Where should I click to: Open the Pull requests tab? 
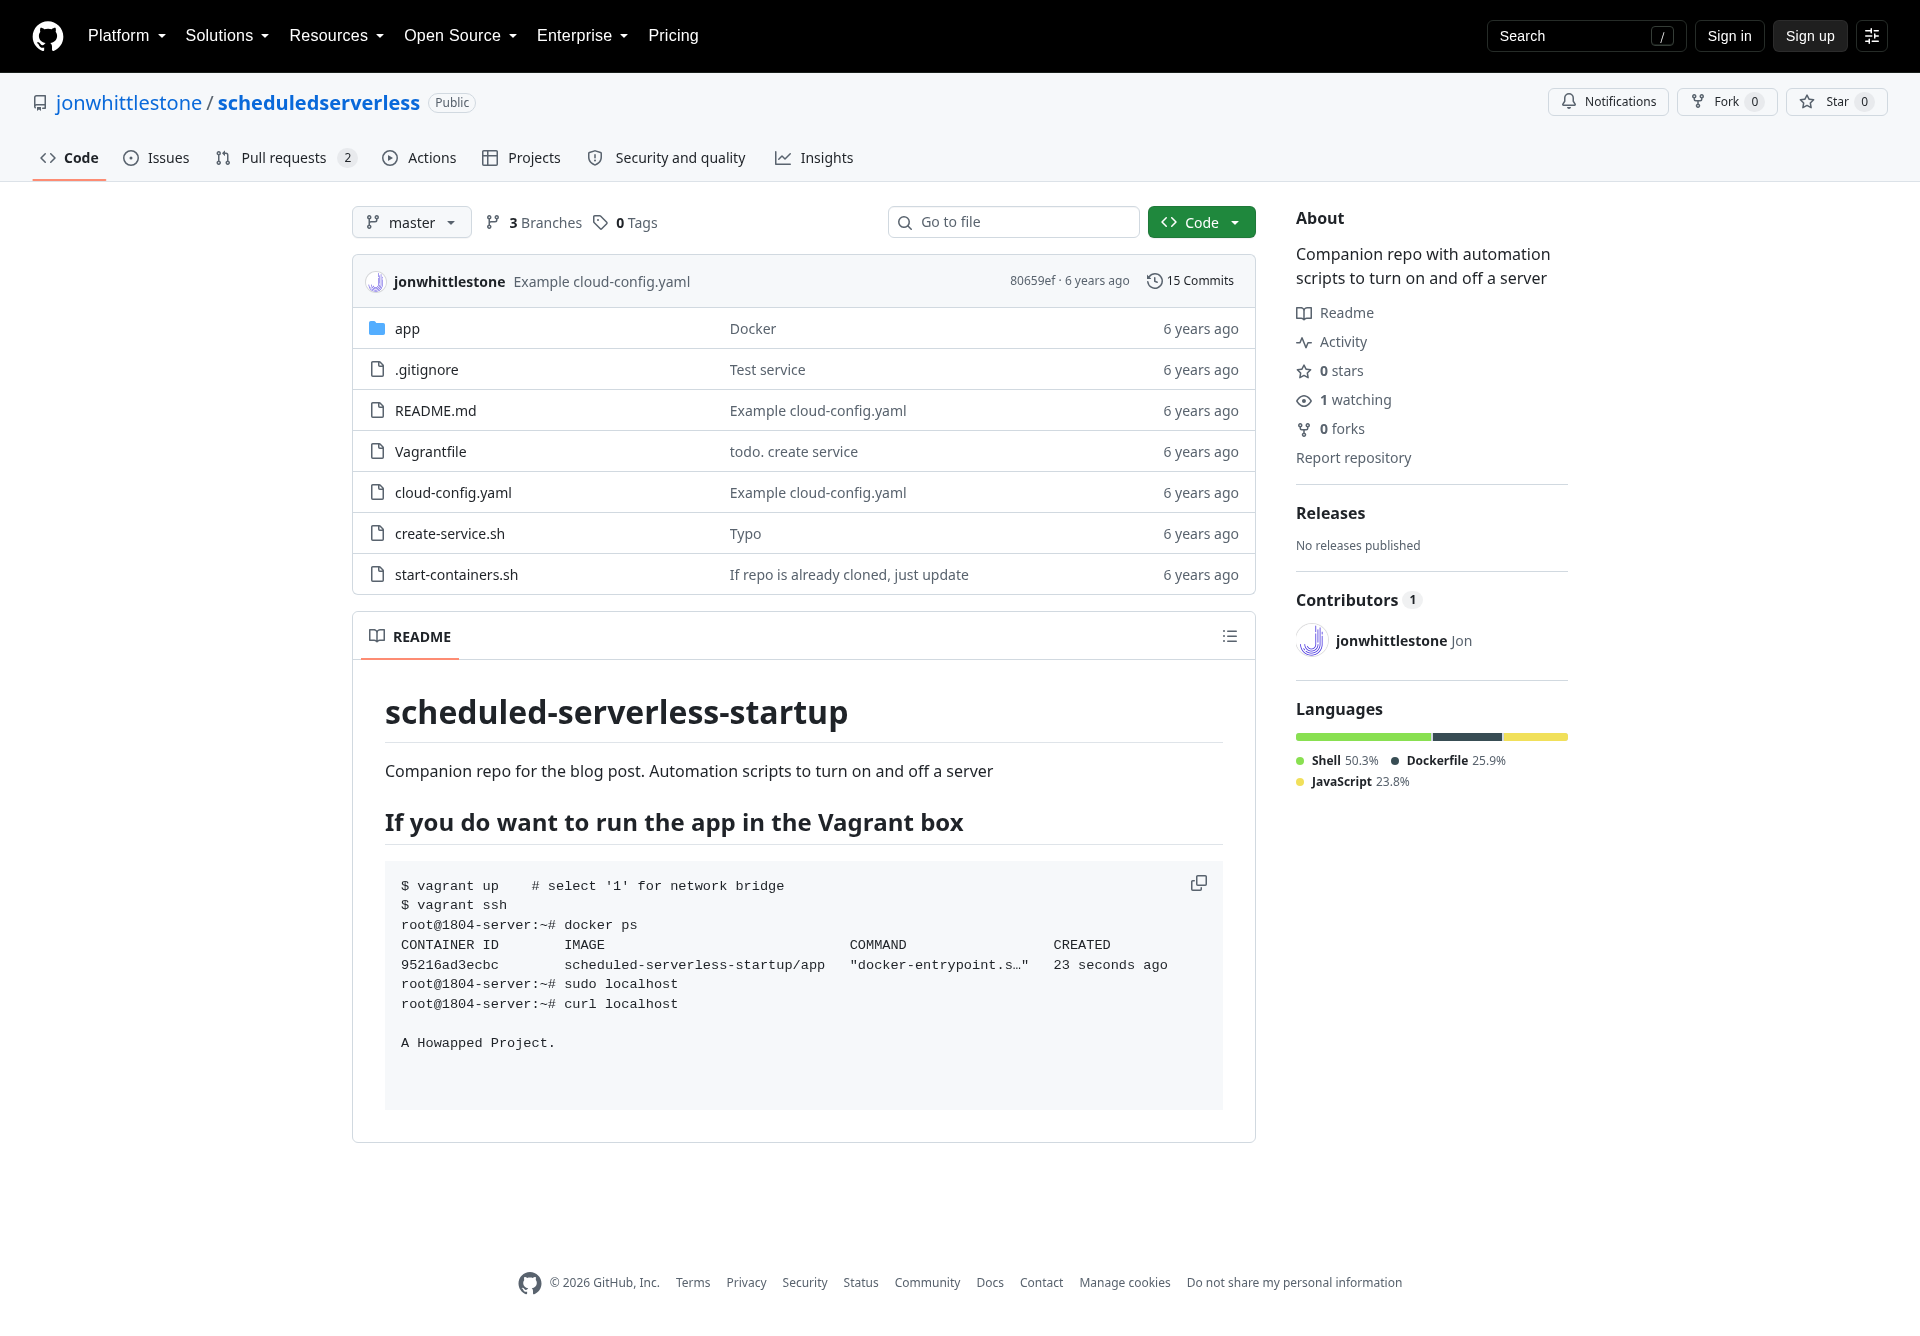pos(286,158)
